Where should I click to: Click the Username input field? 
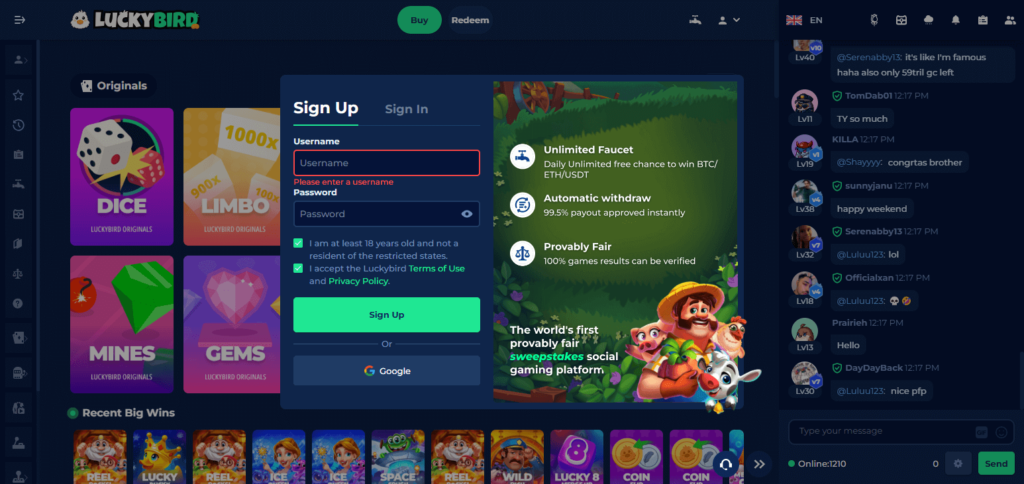[387, 163]
